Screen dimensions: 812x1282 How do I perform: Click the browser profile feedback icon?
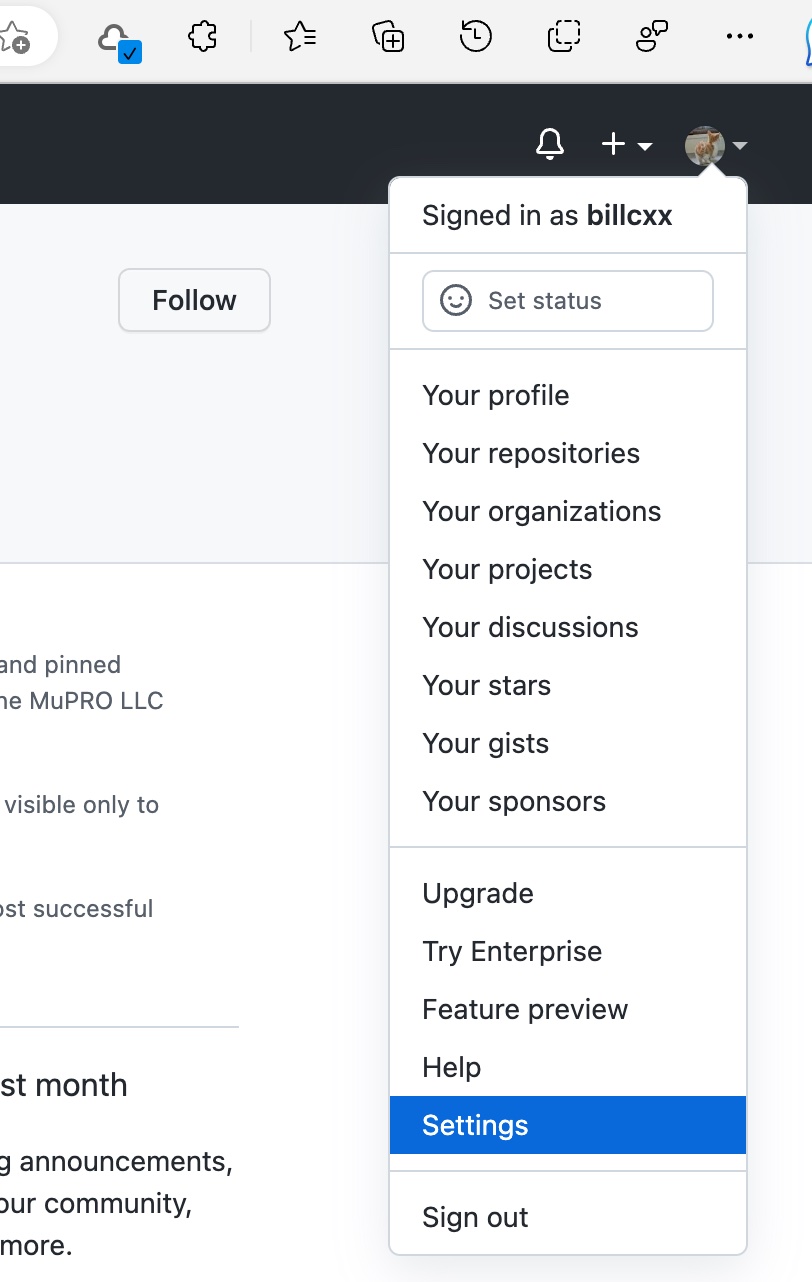tap(652, 38)
